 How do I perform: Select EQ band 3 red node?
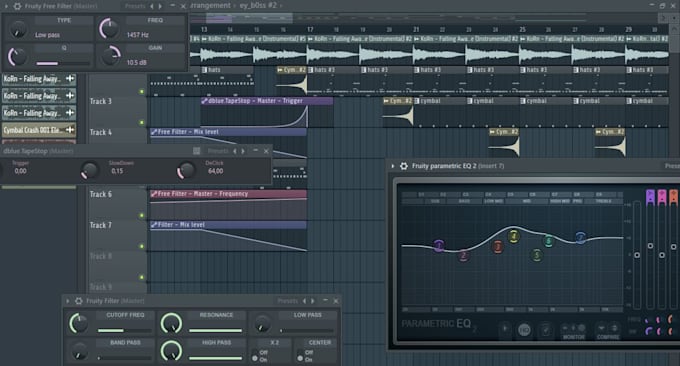pyautogui.click(x=498, y=247)
